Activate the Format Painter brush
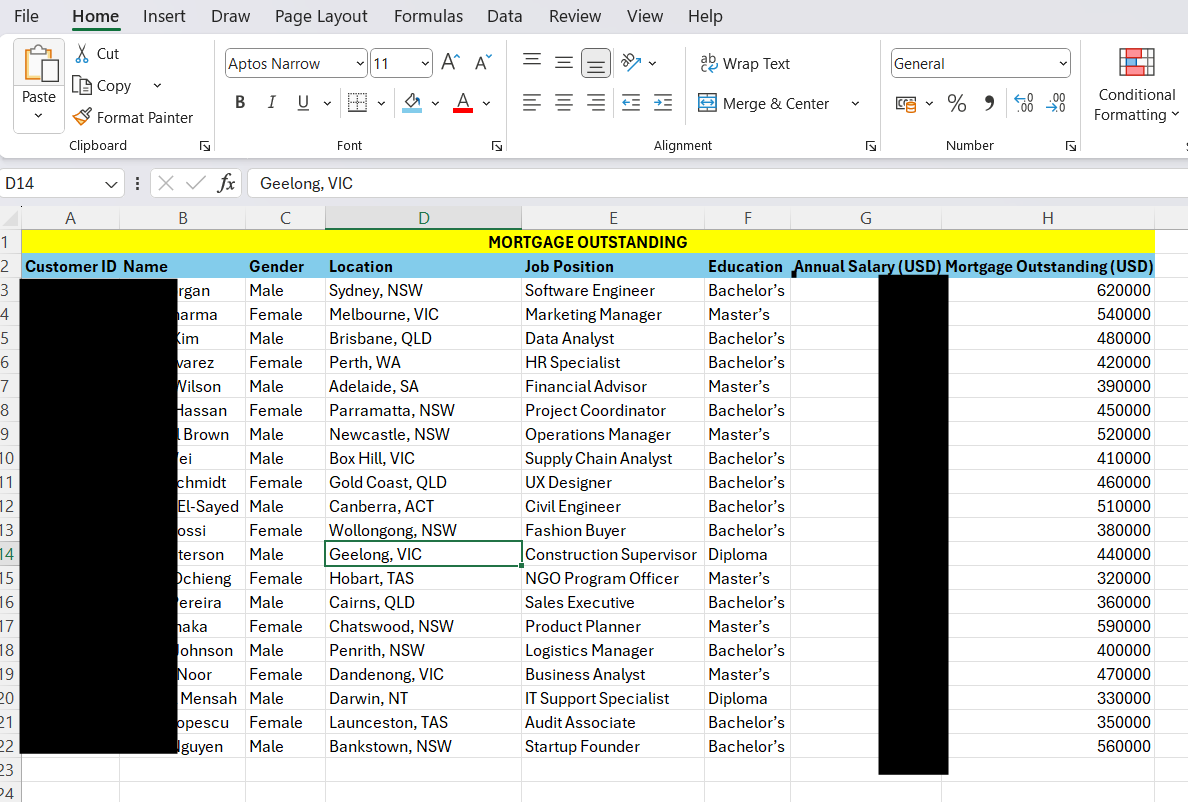The image size is (1188, 802). click(82, 117)
